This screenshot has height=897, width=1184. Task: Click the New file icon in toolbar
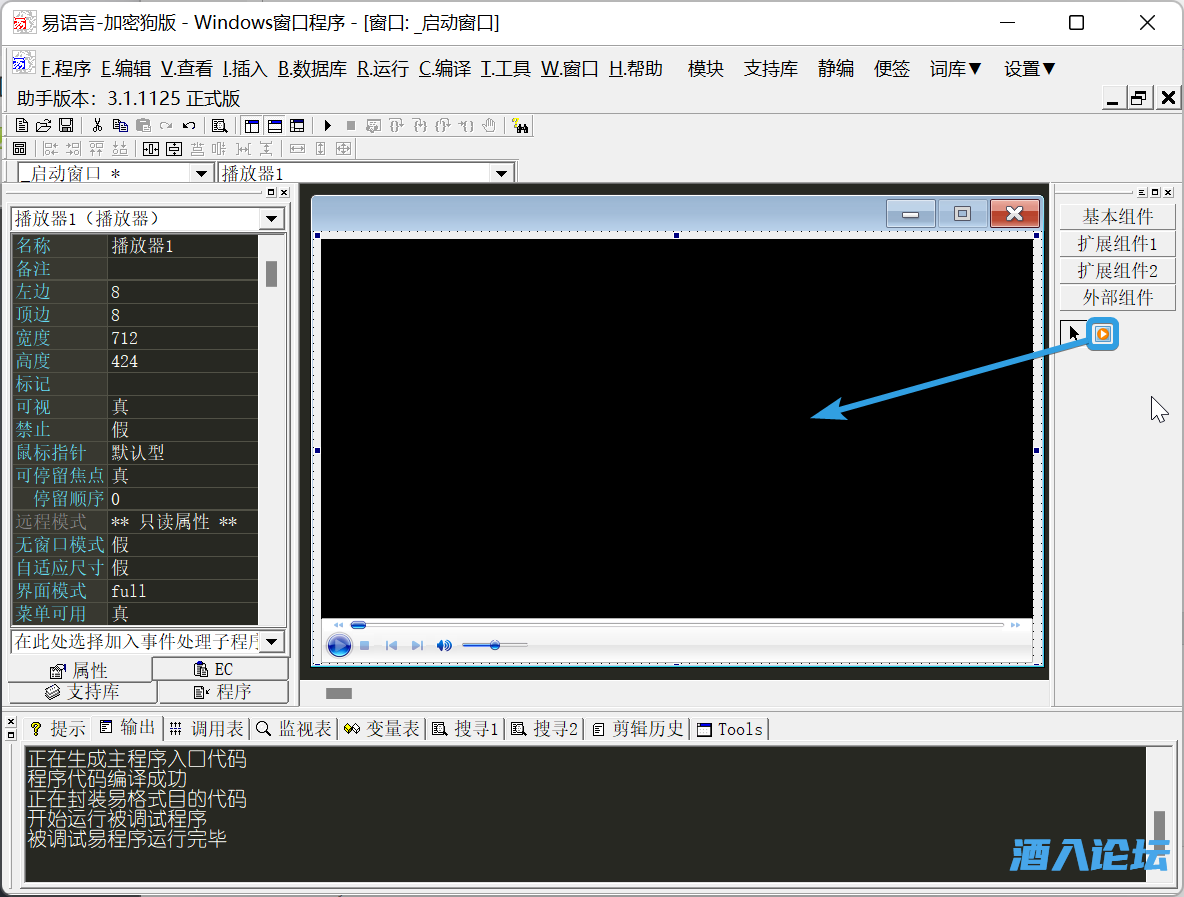(x=22, y=125)
